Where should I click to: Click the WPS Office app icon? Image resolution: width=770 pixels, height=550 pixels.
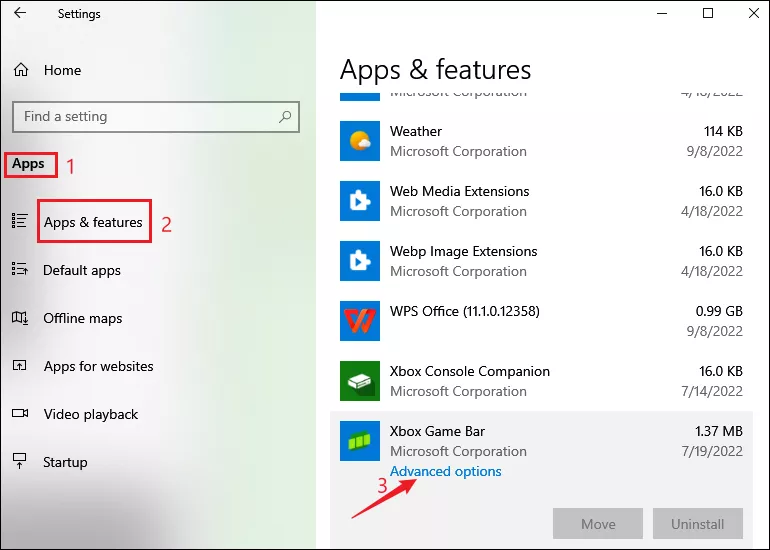pos(359,321)
